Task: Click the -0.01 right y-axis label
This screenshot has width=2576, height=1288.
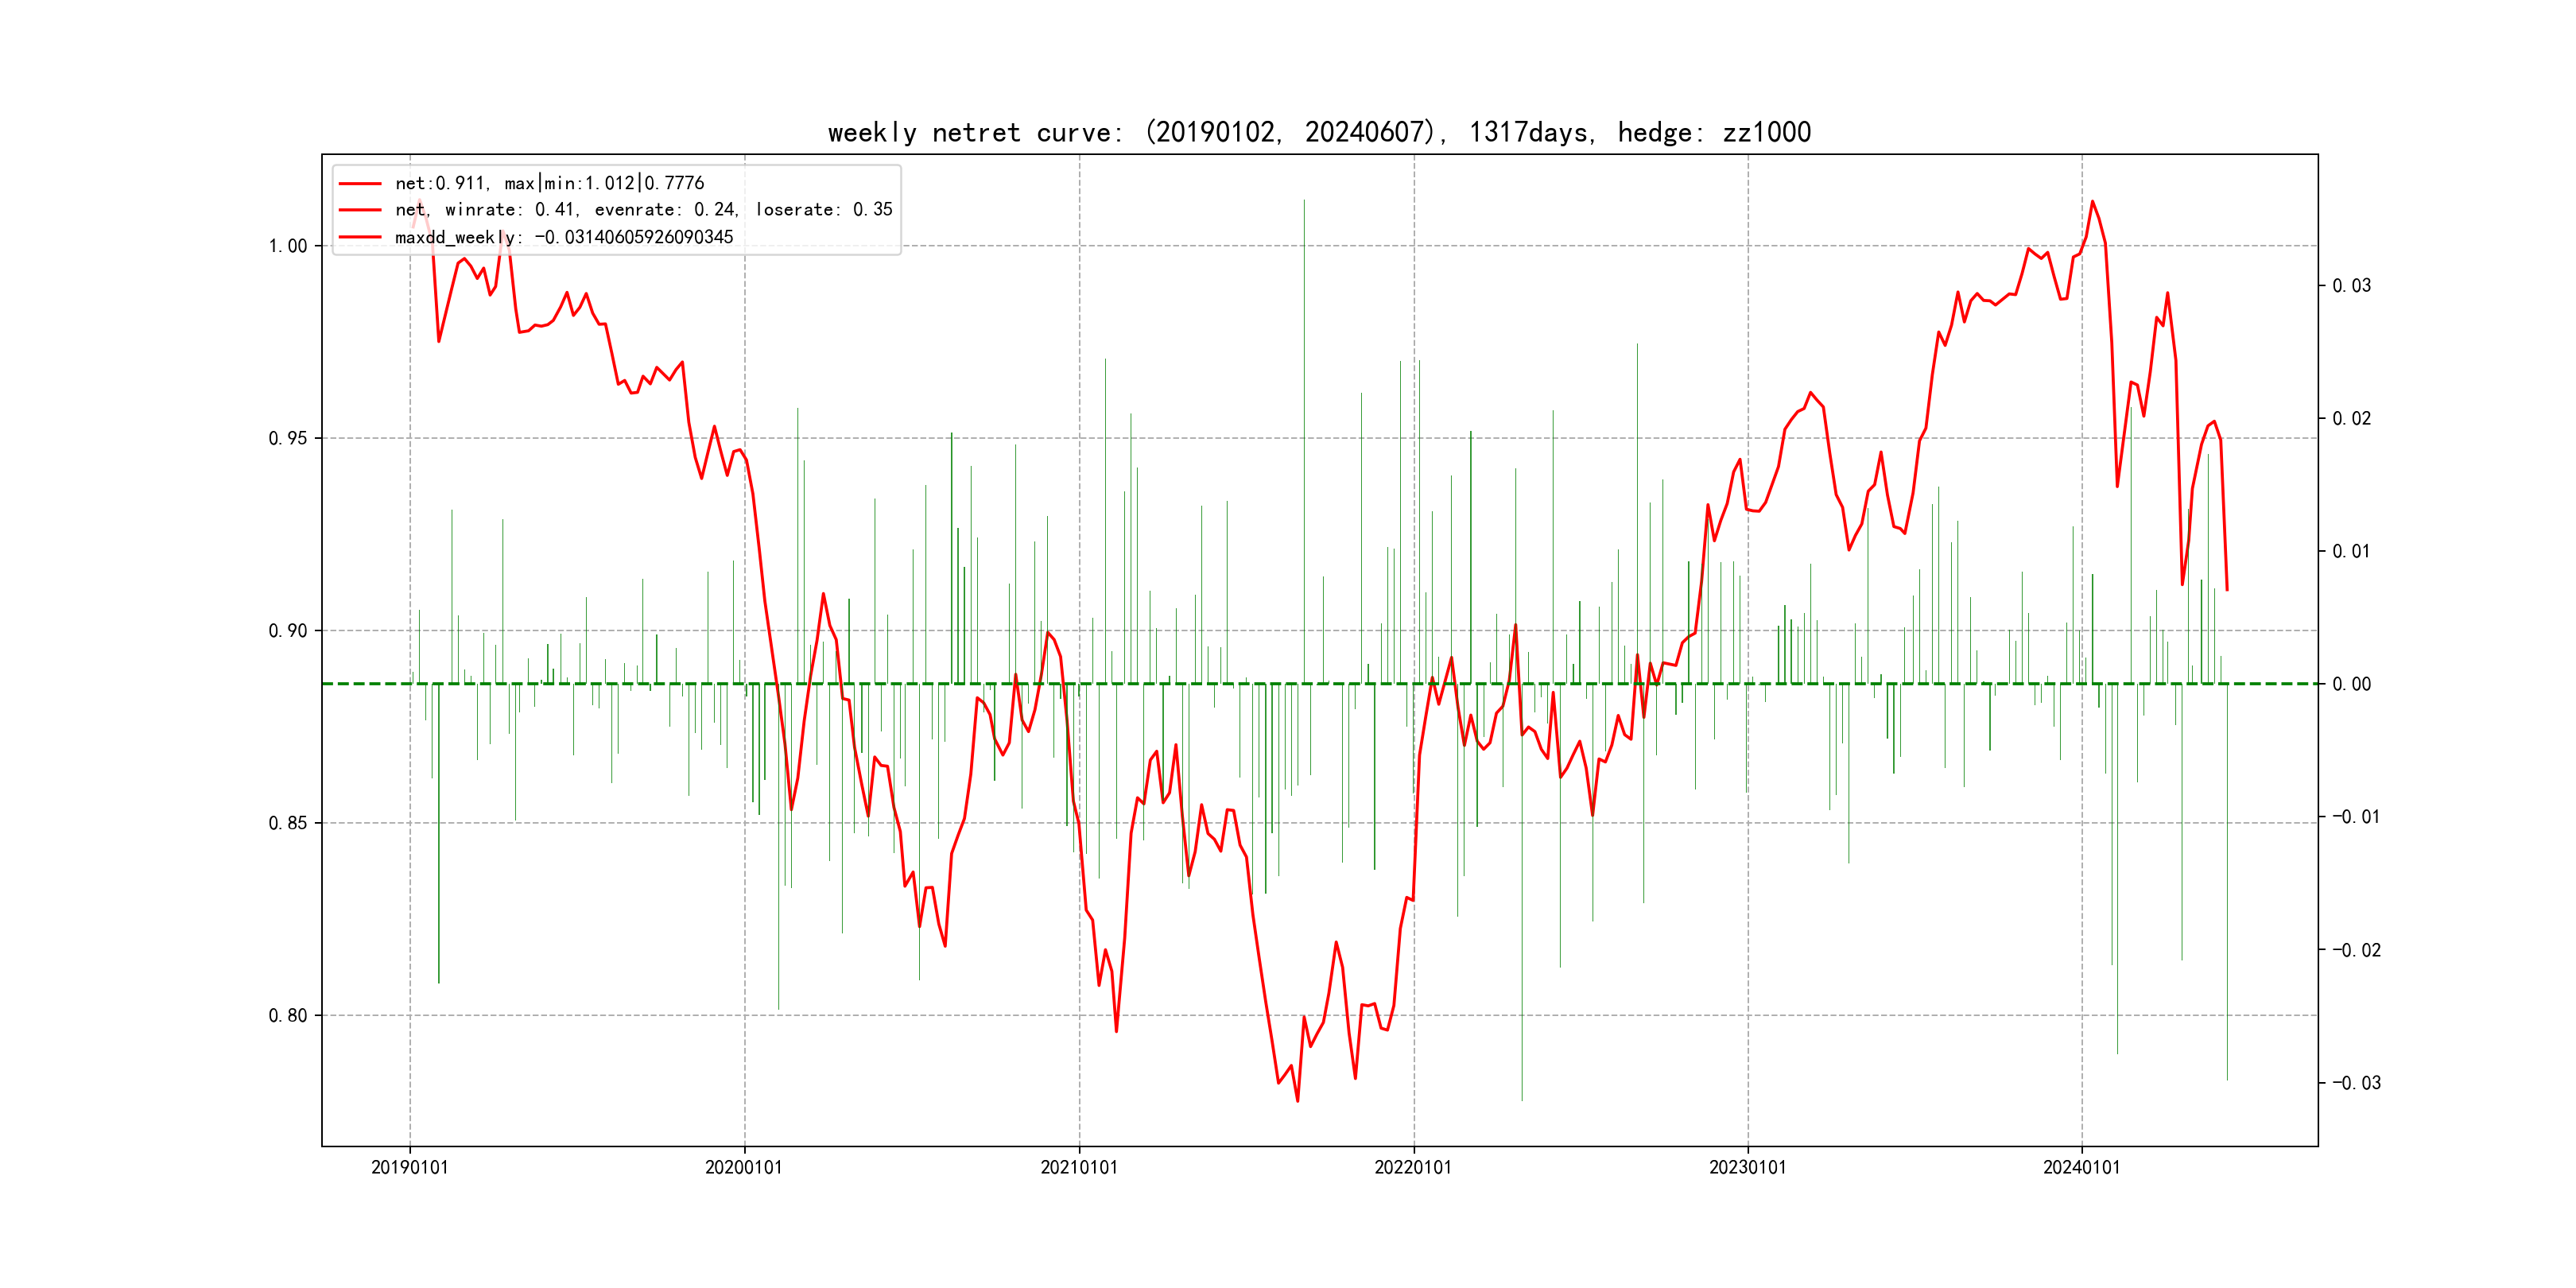Action: pyautogui.click(x=2356, y=817)
